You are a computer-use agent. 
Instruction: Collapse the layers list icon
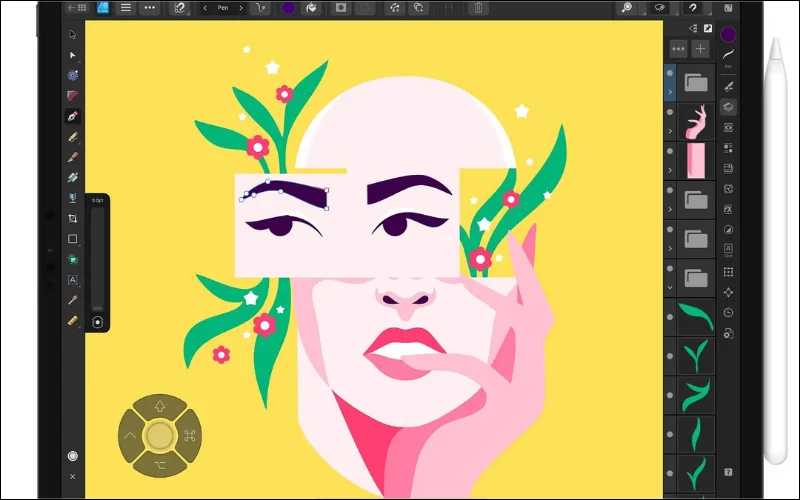click(x=692, y=29)
